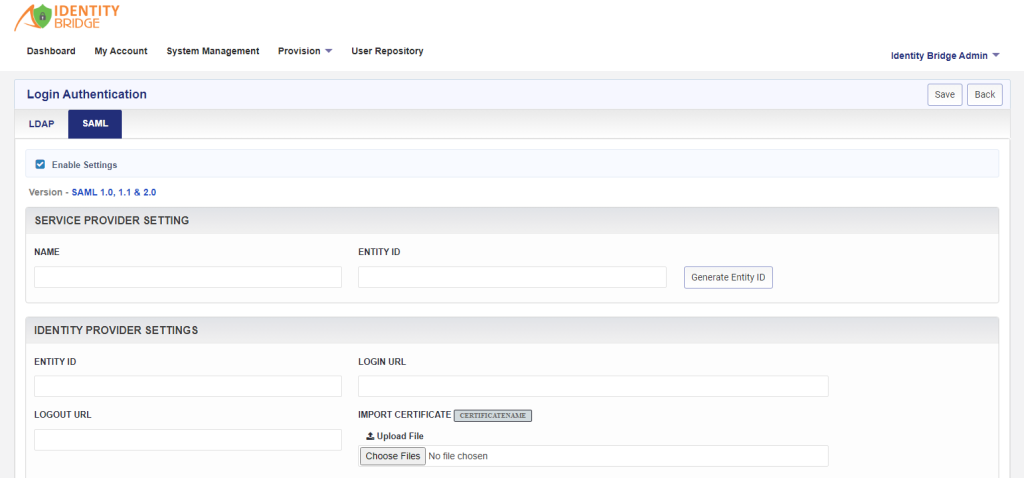
Task: Save the login authentication settings
Action: 944,95
